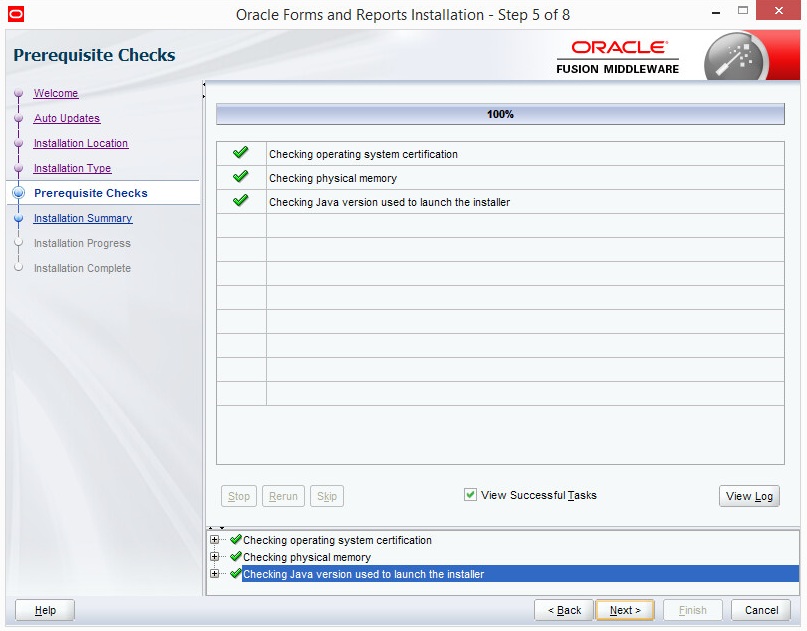Minimize the installer window
The width and height of the screenshot is (807, 631).
[x=715, y=11]
